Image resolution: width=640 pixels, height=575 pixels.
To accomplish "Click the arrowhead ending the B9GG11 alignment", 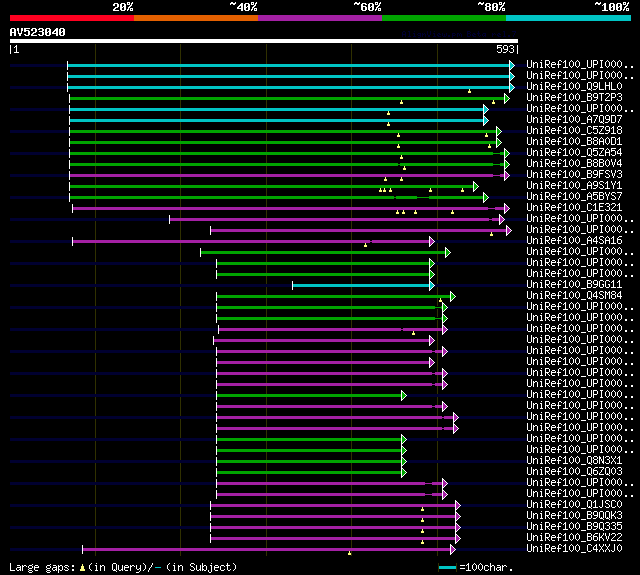I will coord(432,286).
